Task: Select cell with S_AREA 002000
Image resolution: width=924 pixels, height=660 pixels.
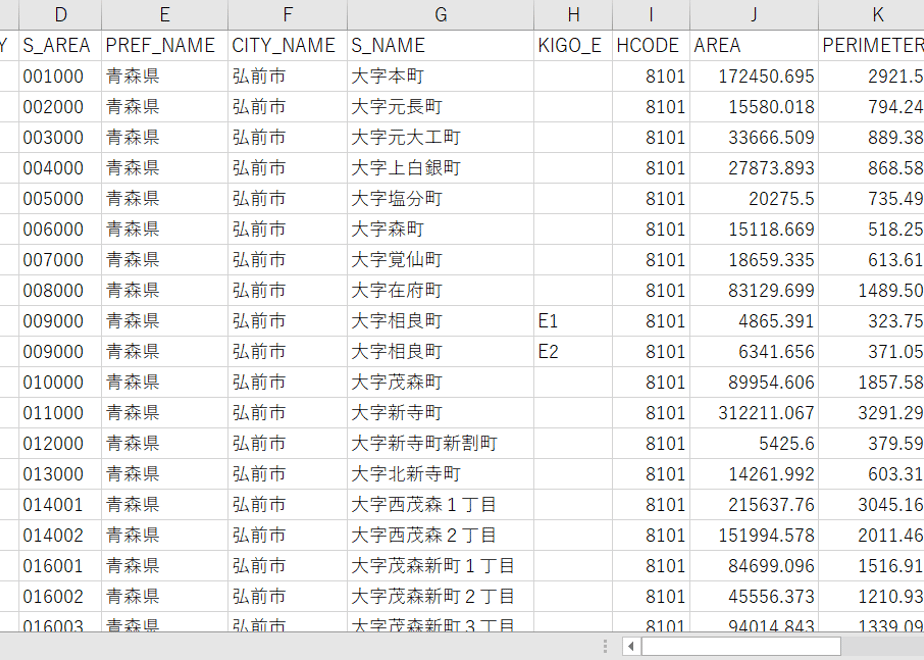Action: tap(60, 107)
